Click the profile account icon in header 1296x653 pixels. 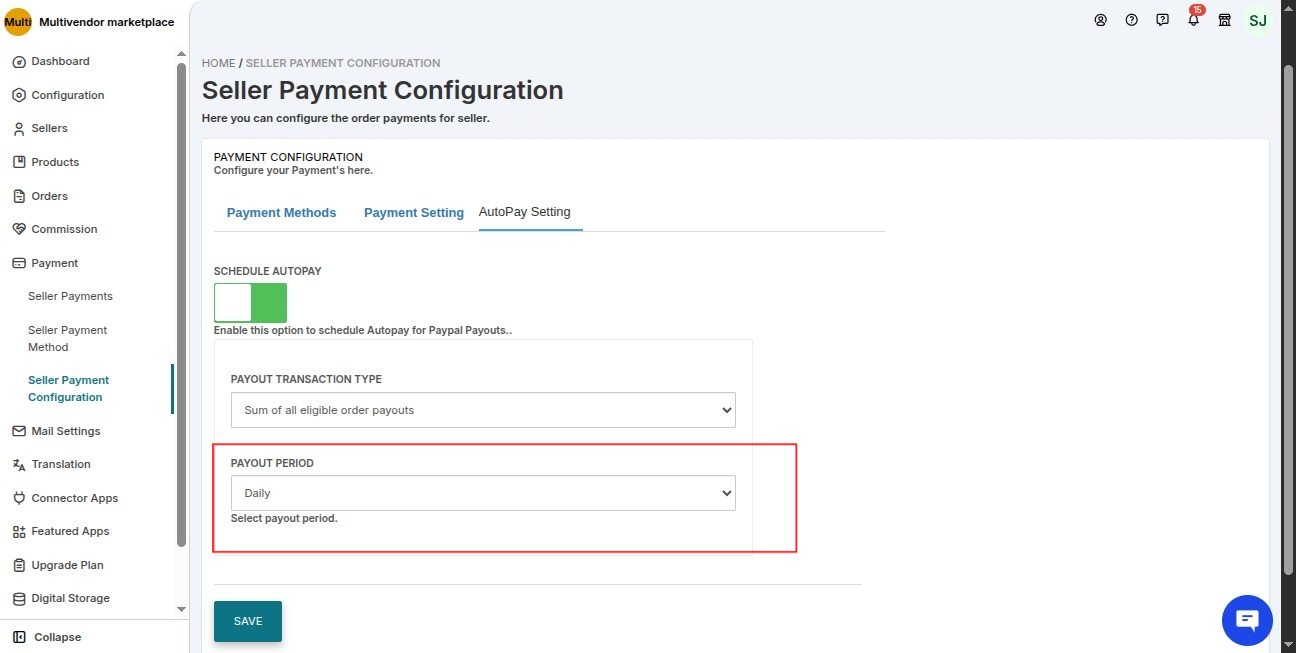(x=1100, y=20)
